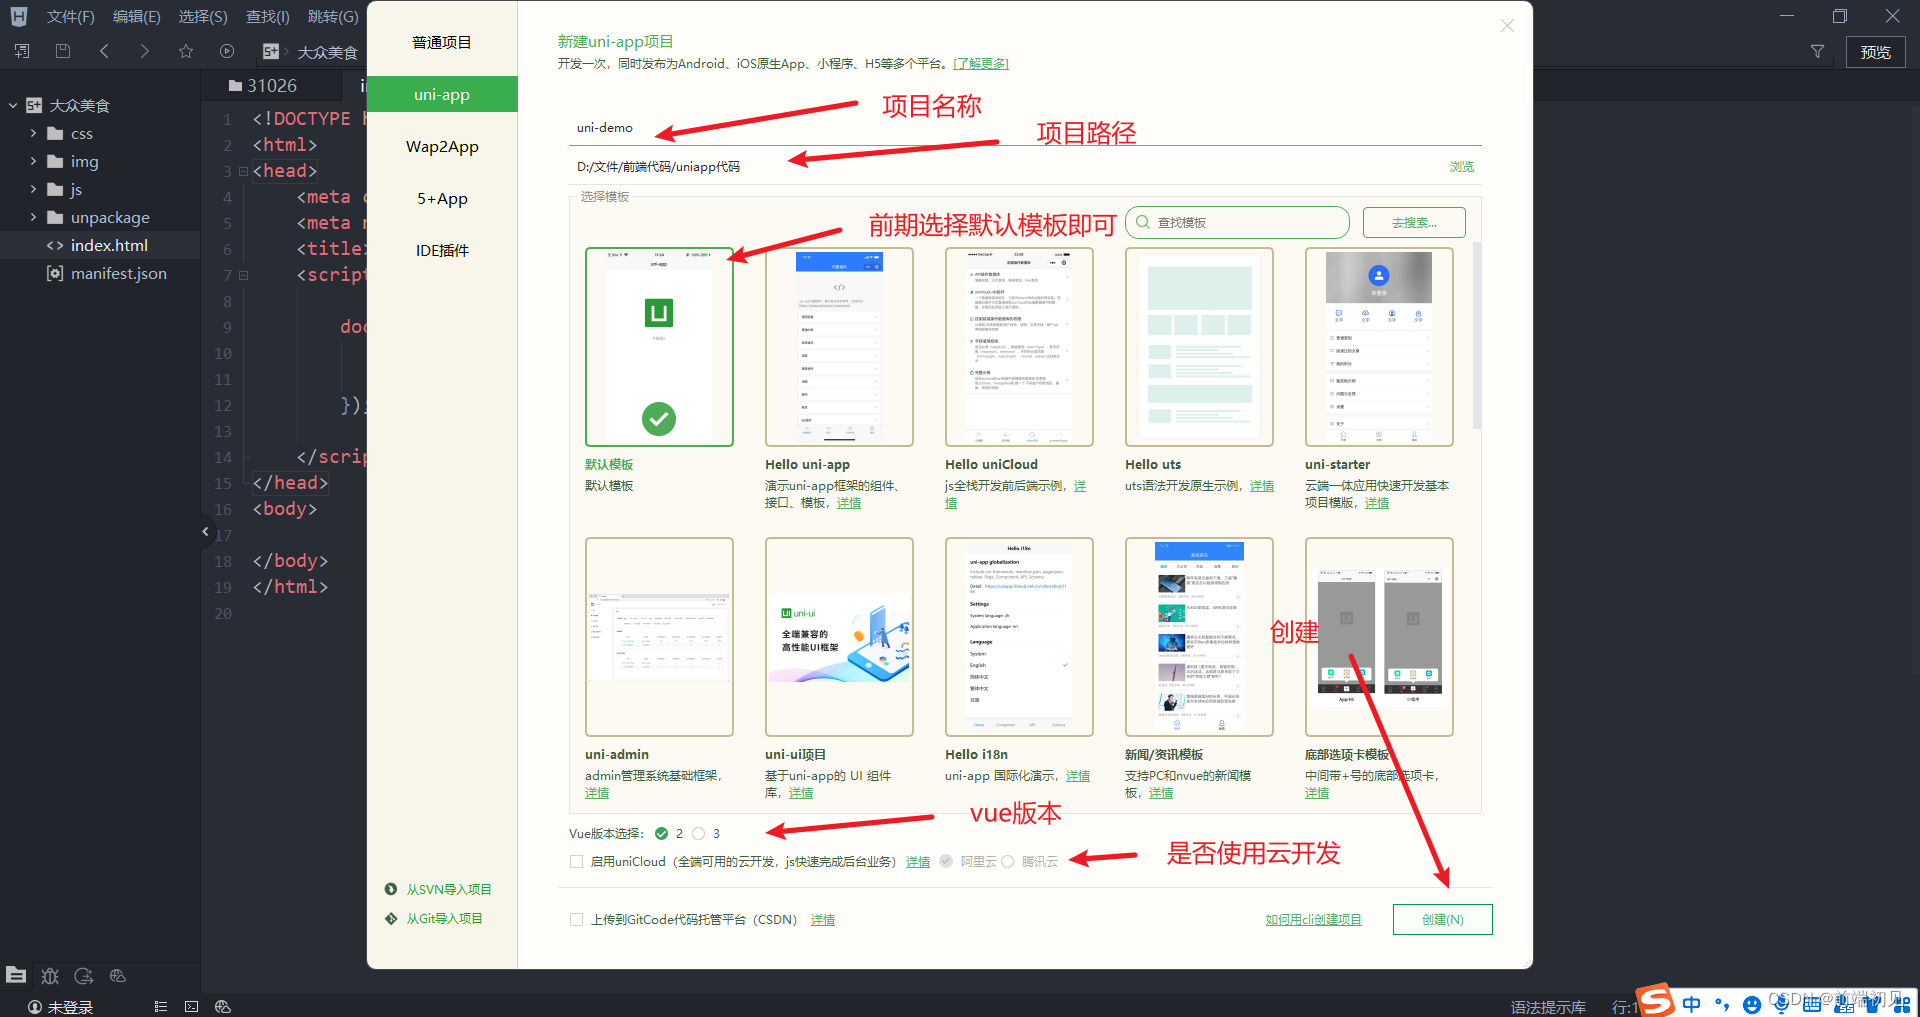Expand the js folder
Viewport: 1920px width, 1017px height.
coord(33,189)
